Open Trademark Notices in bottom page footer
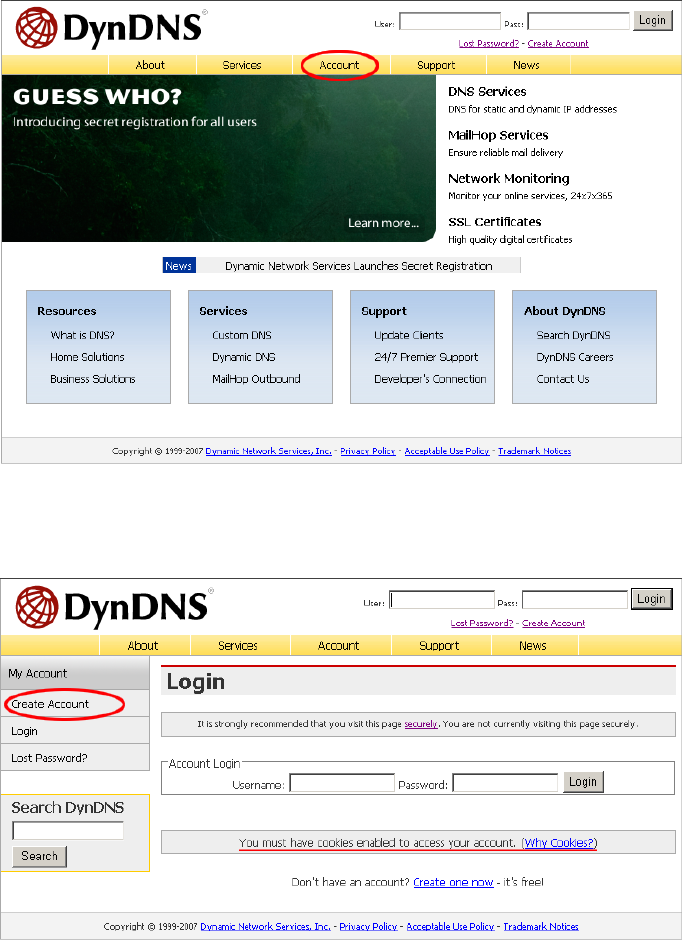 coord(541,926)
